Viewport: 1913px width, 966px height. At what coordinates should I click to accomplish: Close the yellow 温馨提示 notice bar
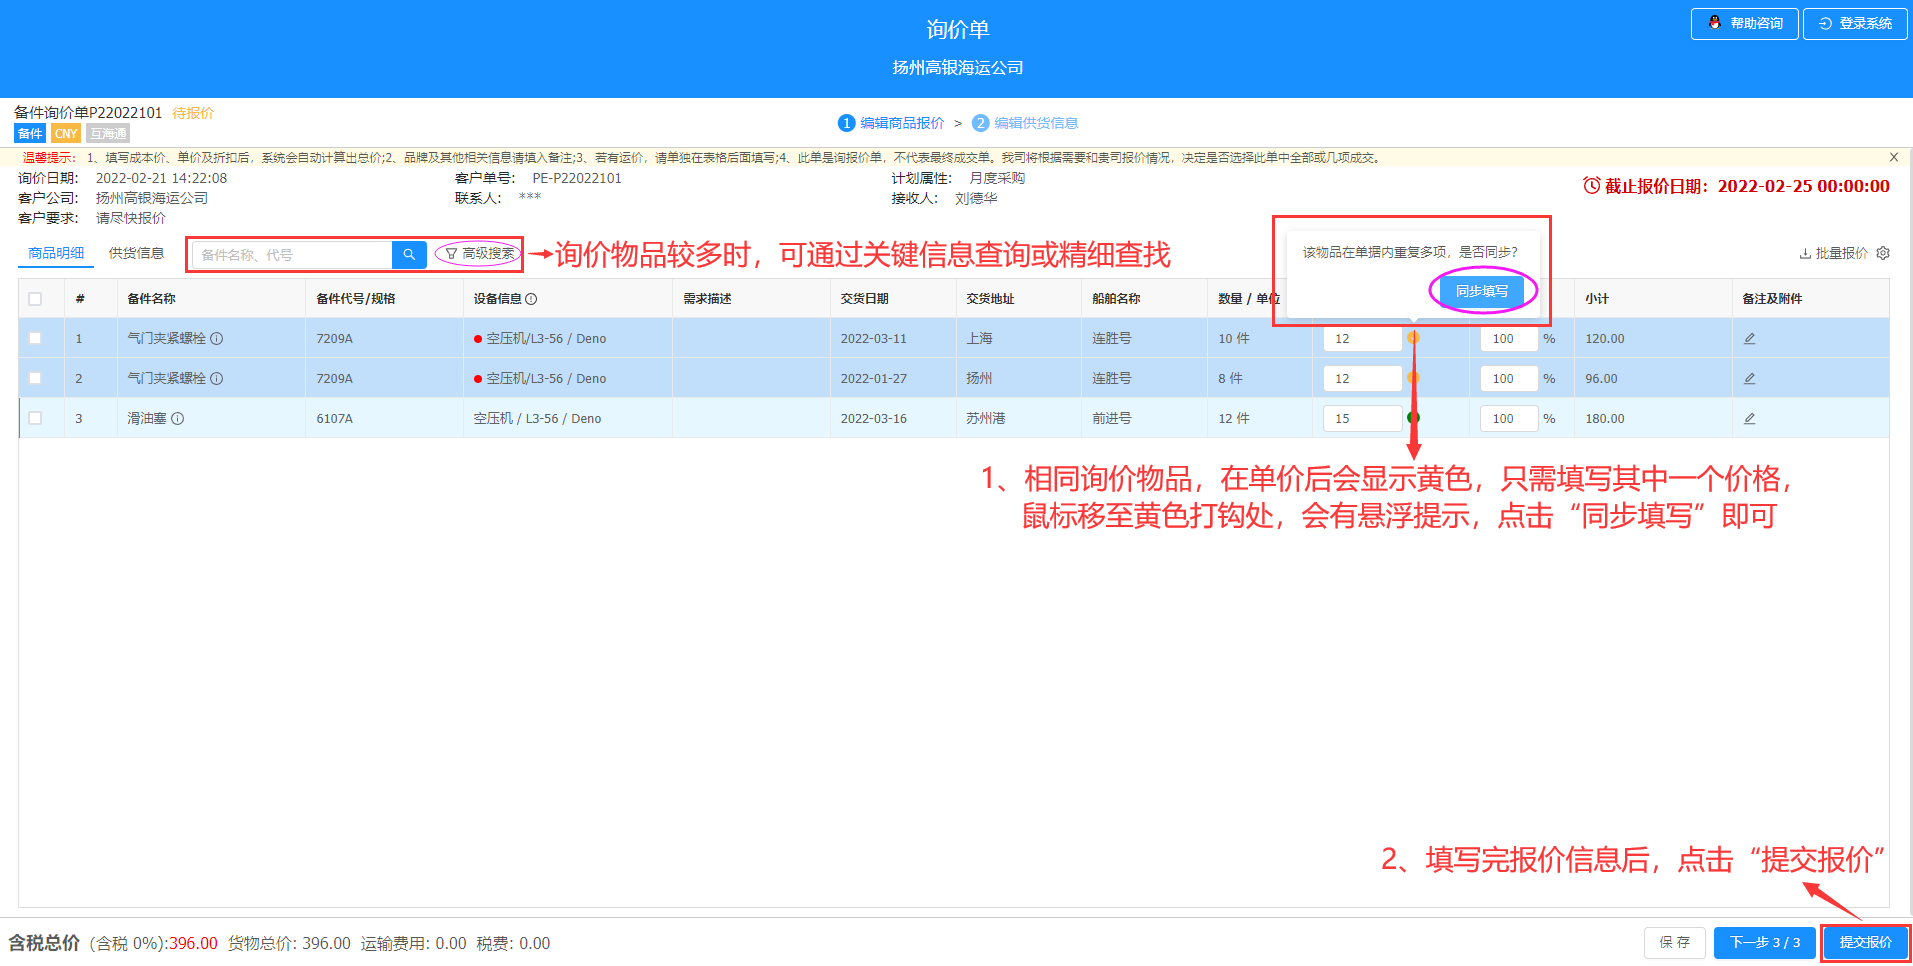pos(1894,157)
